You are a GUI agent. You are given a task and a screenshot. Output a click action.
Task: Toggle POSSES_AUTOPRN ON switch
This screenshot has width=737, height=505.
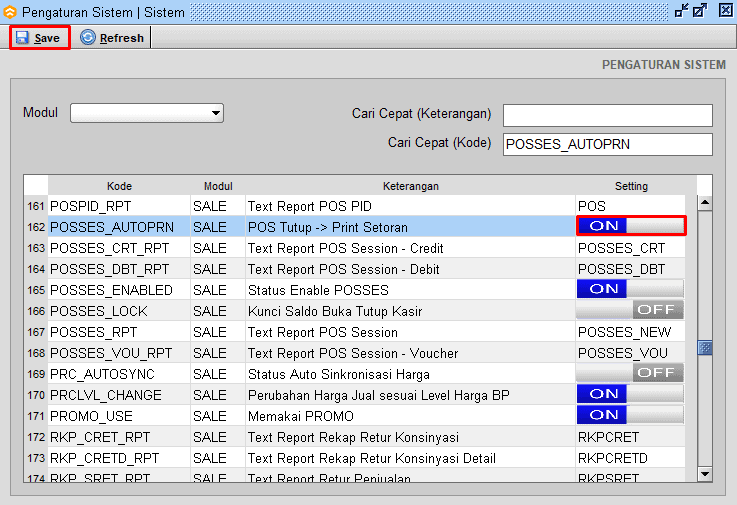tap(630, 226)
